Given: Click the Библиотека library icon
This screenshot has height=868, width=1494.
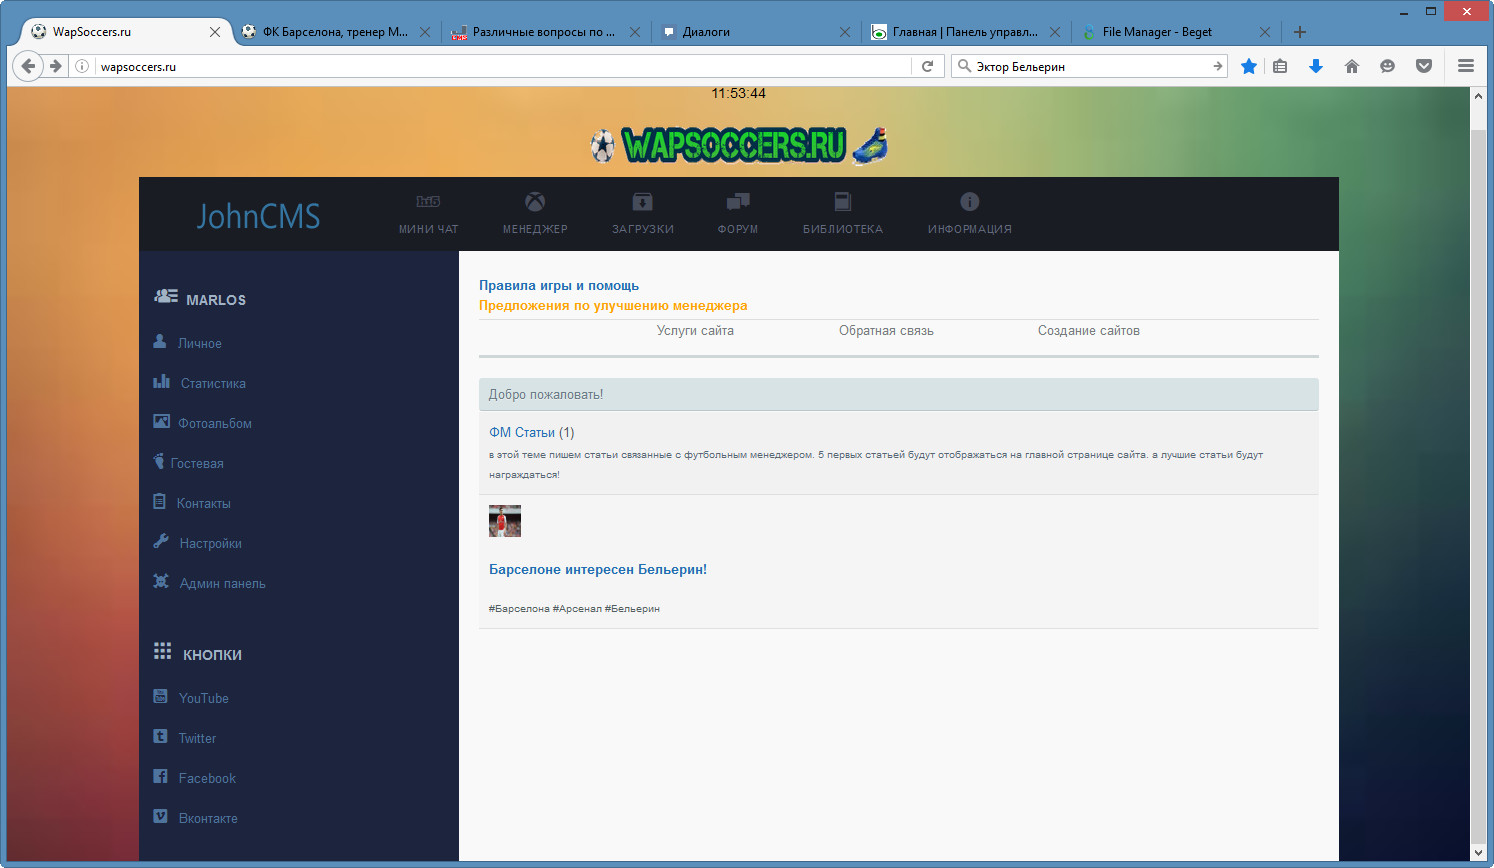Looking at the screenshot, I should (x=842, y=203).
